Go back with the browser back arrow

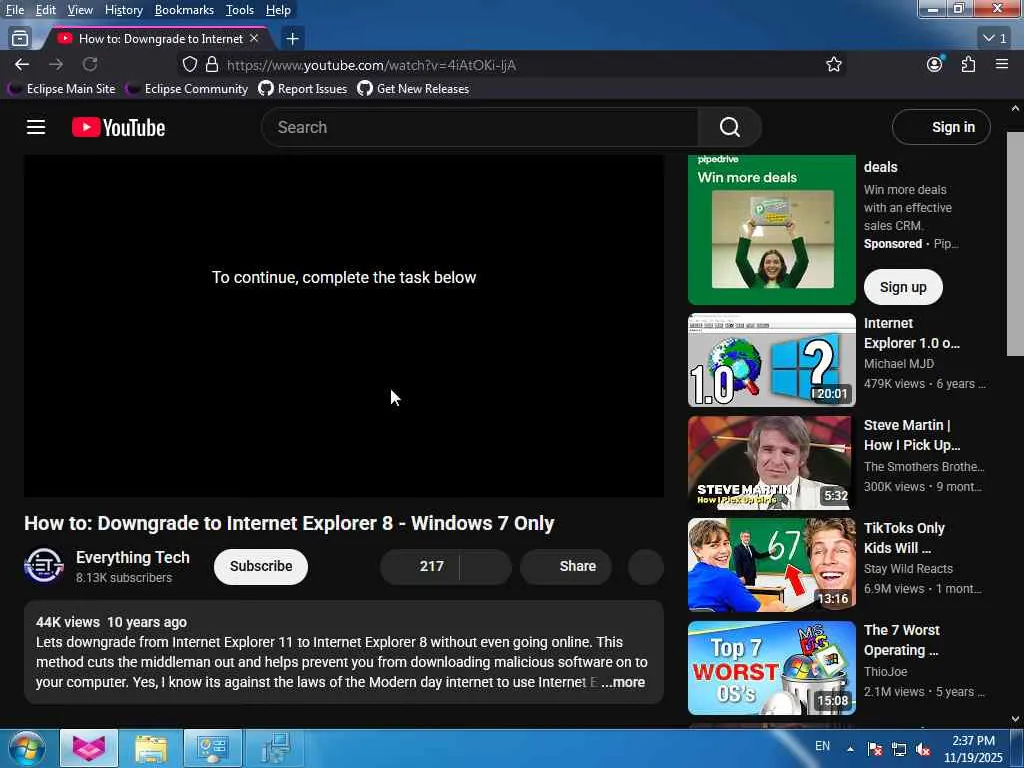click(22, 64)
